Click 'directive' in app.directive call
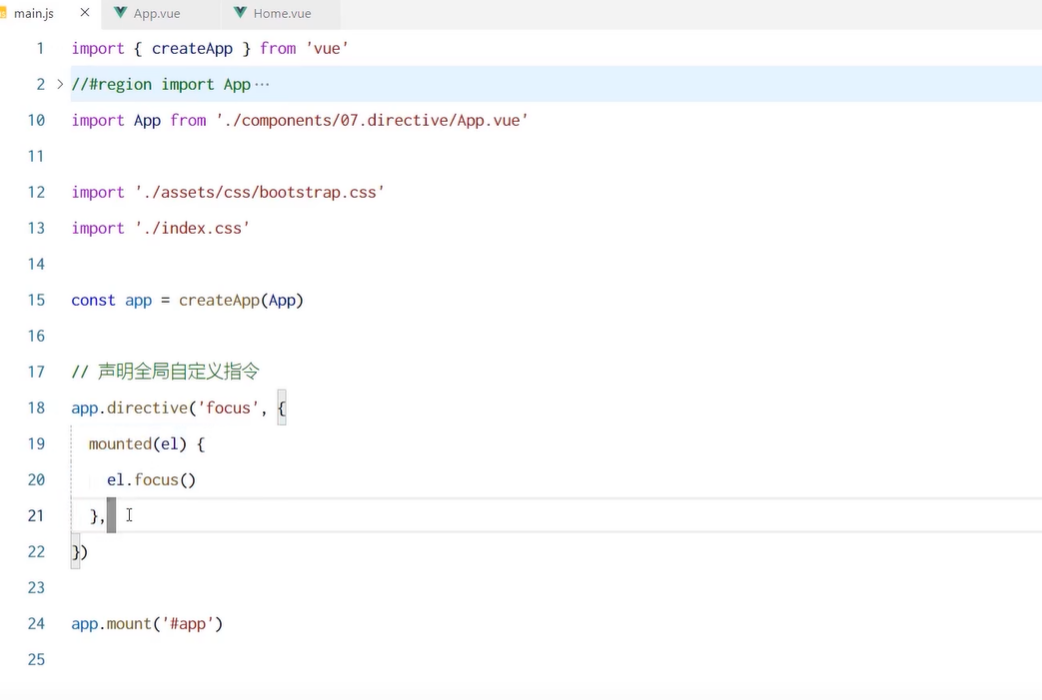The width and height of the screenshot is (1042, 700). point(148,408)
